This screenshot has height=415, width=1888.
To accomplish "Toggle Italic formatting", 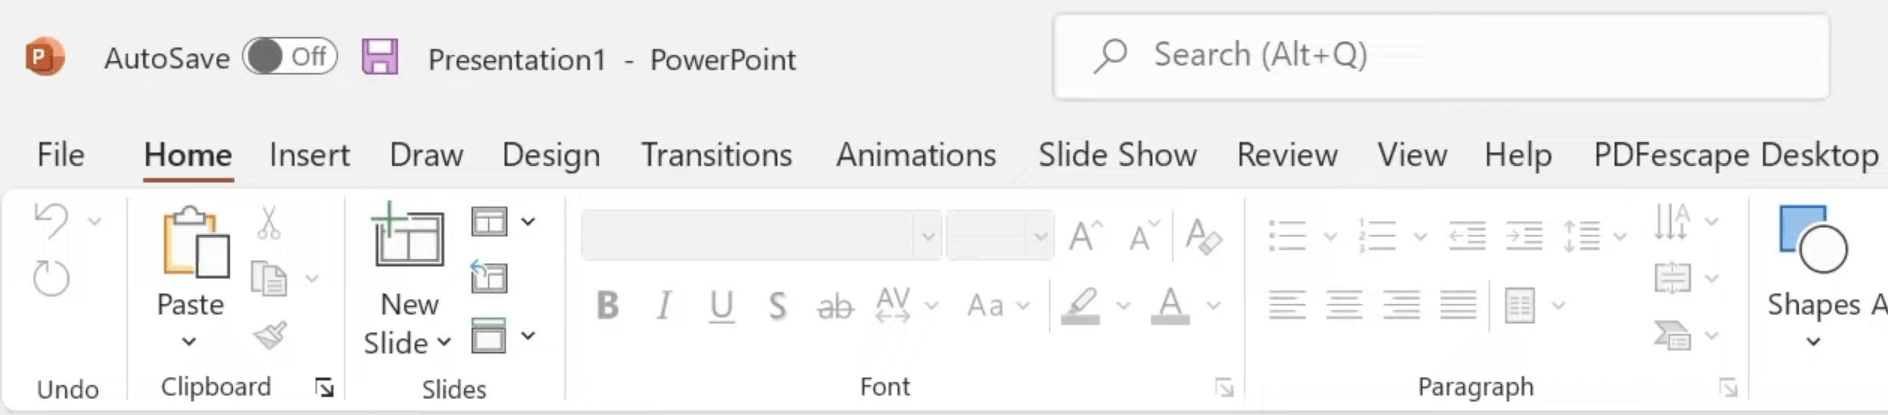I will pos(664,305).
